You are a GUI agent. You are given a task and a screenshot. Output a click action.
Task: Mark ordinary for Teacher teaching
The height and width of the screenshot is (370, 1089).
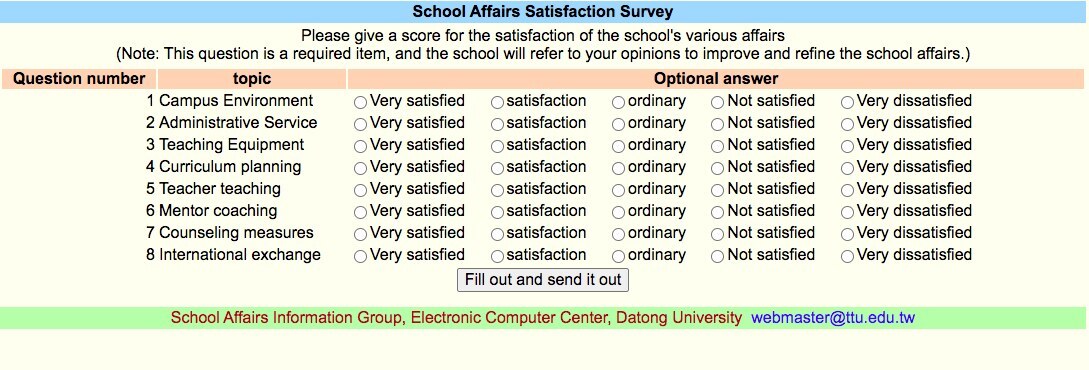coord(618,190)
